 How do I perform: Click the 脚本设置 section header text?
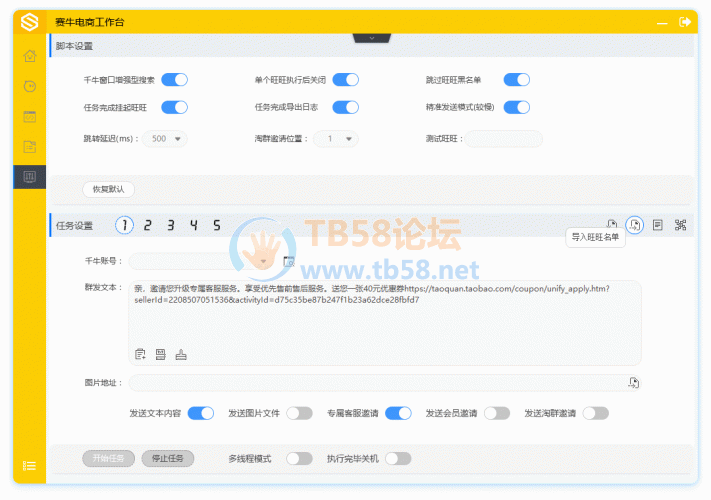[74, 46]
